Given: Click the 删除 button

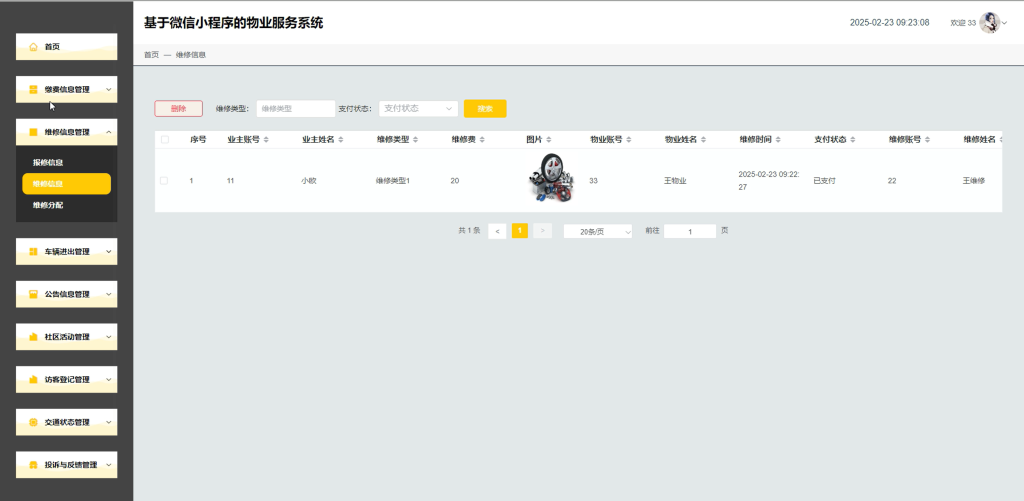Looking at the screenshot, I should [x=178, y=108].
